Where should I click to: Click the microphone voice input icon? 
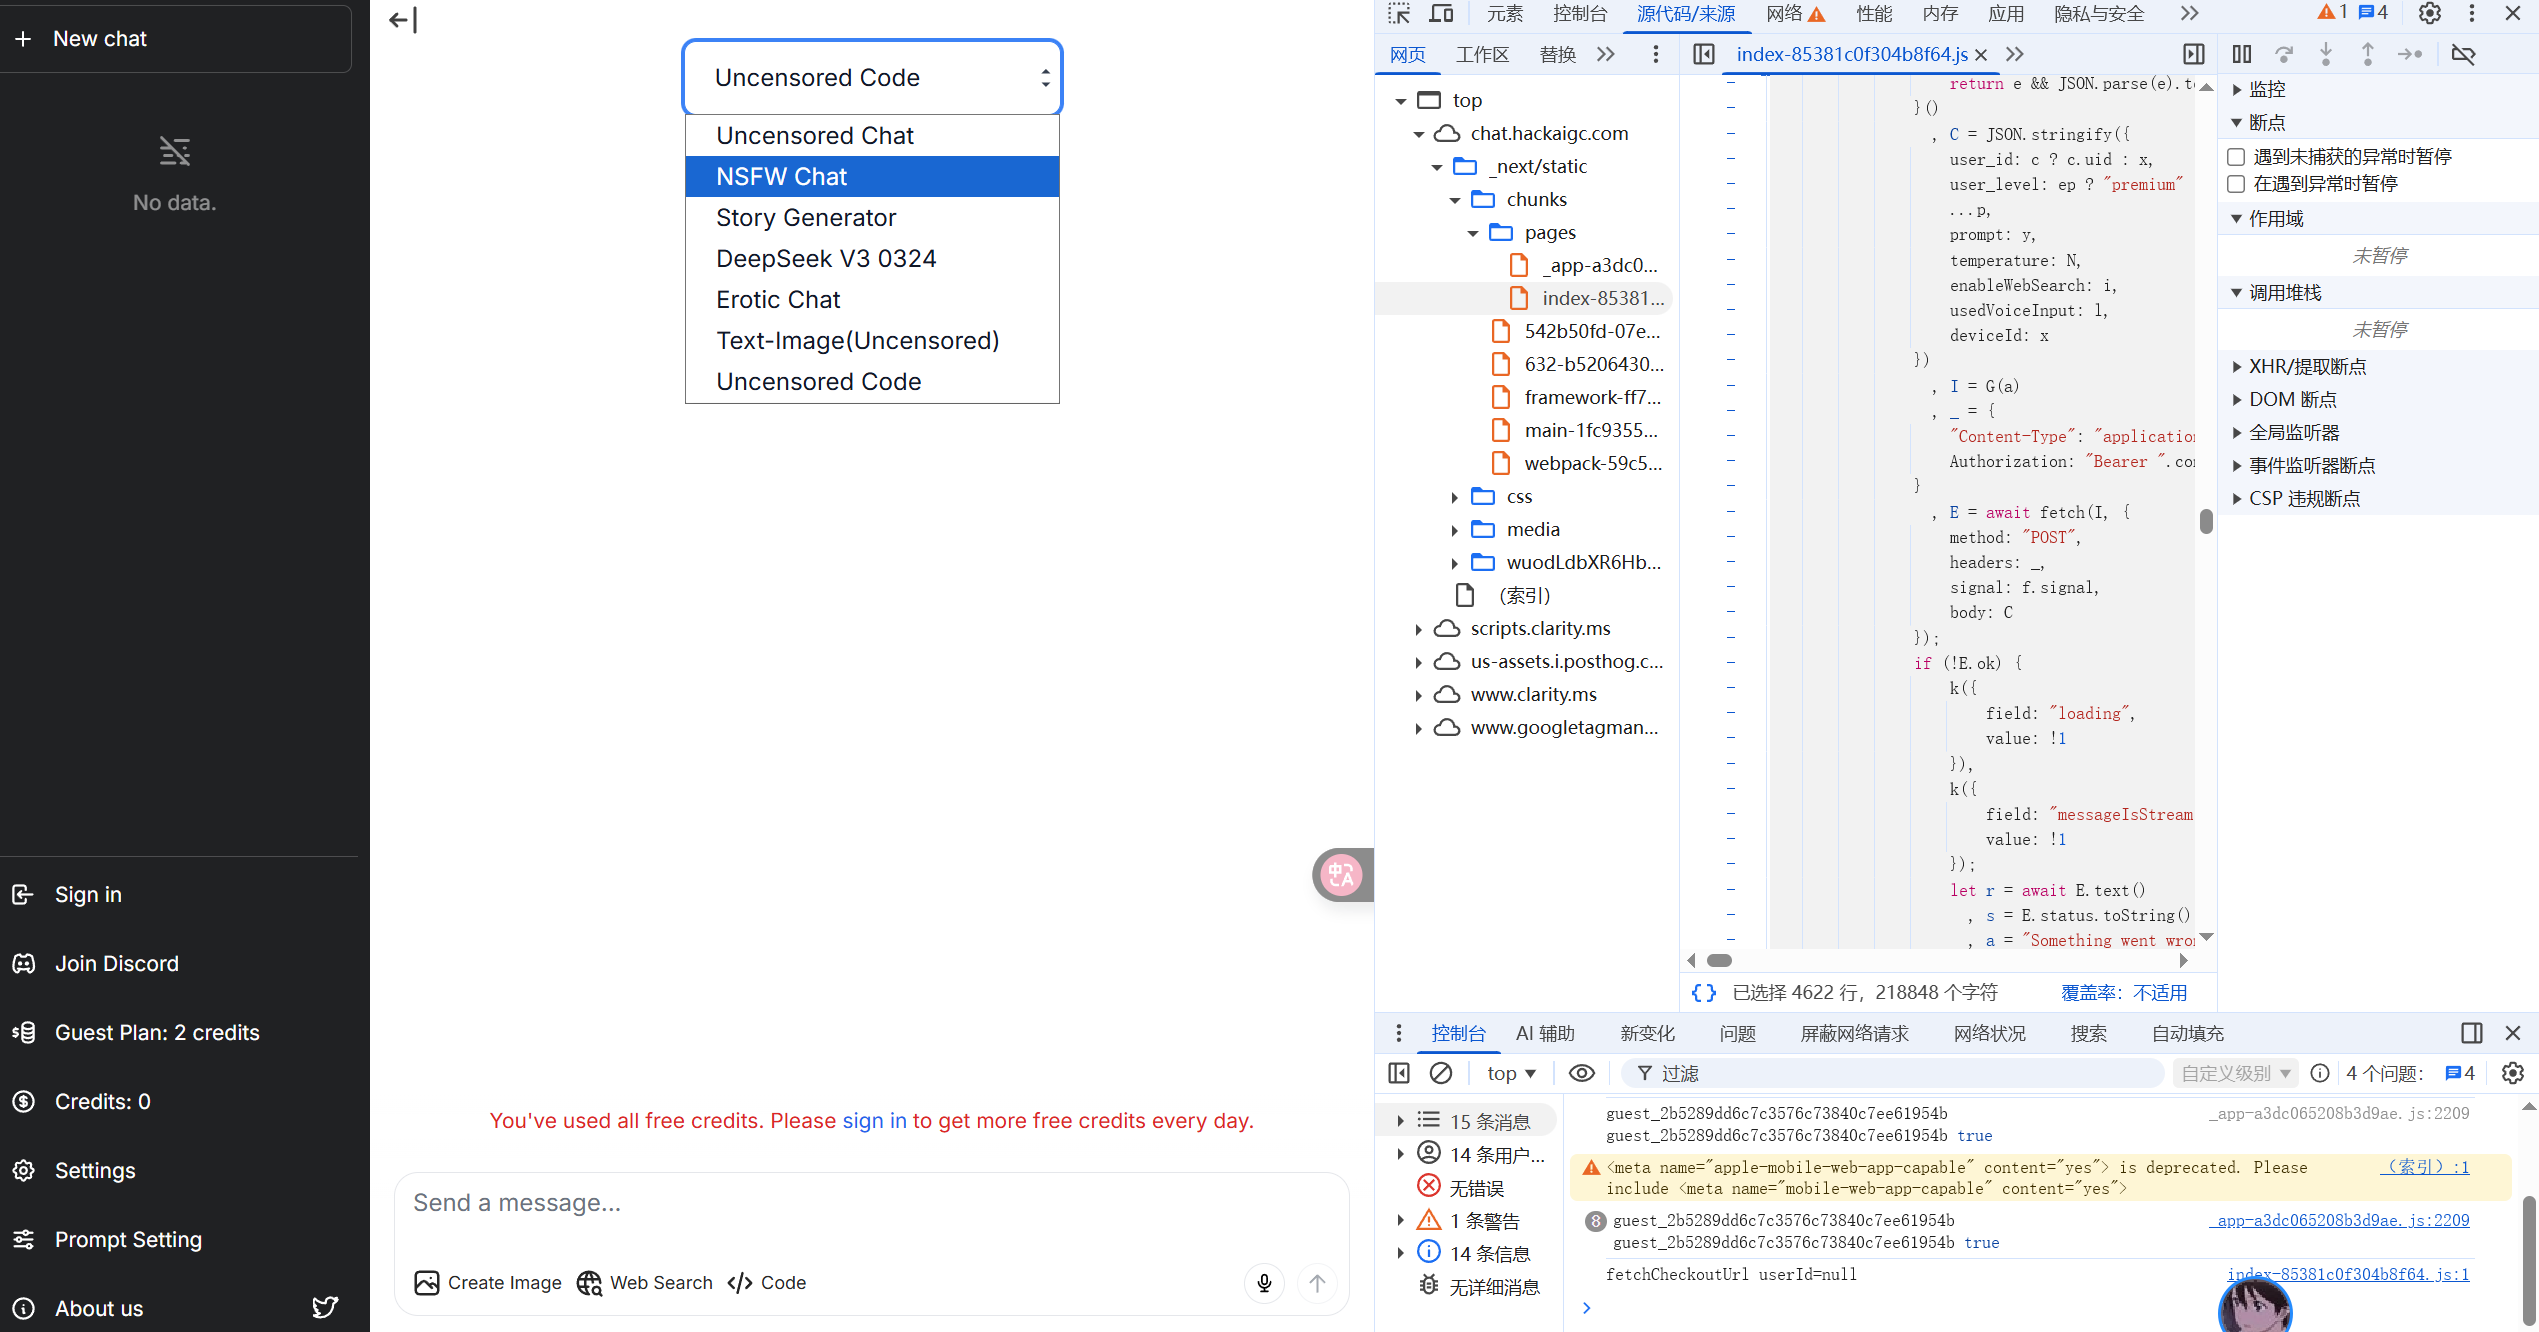click(1264, 1283)
